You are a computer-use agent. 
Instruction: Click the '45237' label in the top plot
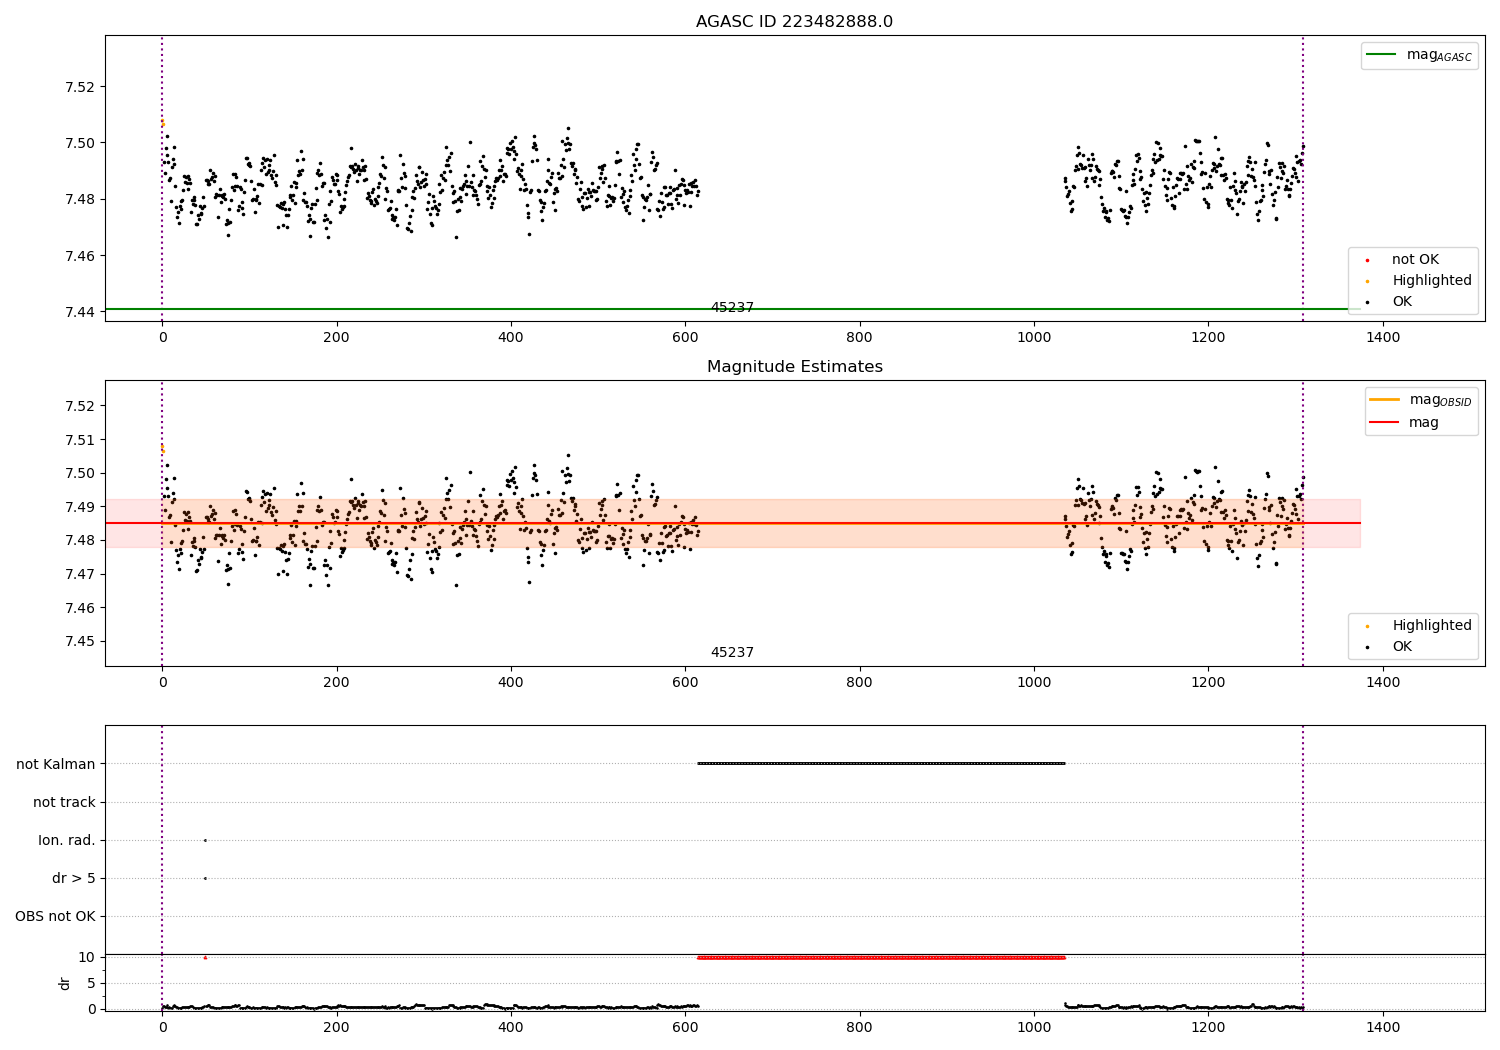tap(732, 308)
